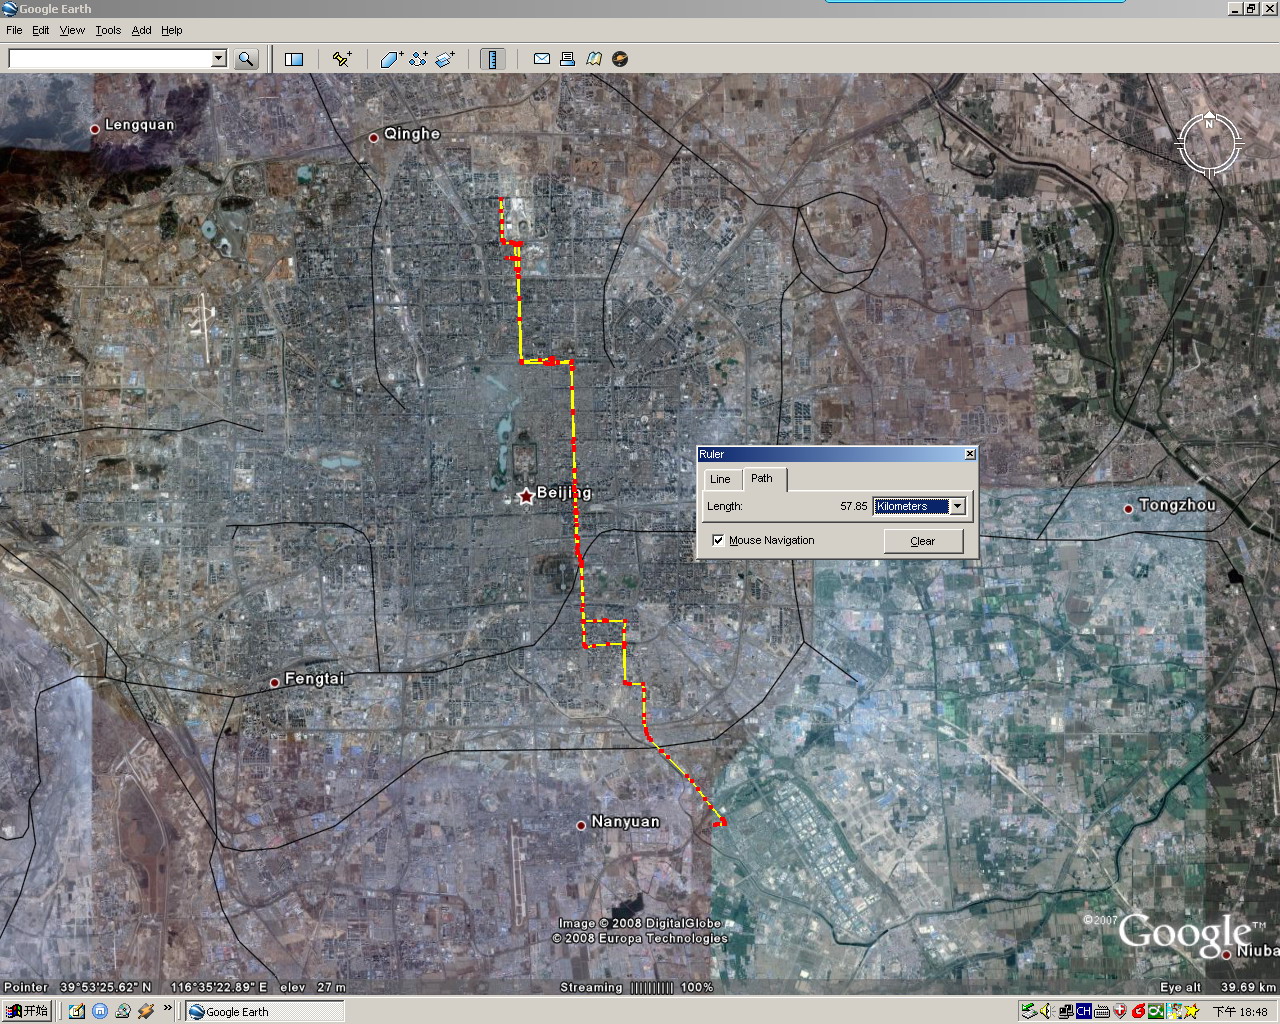This screenshot has width=1280, height=1024.
Task: Click the Google Earth title bar icon
Action: 10,9
